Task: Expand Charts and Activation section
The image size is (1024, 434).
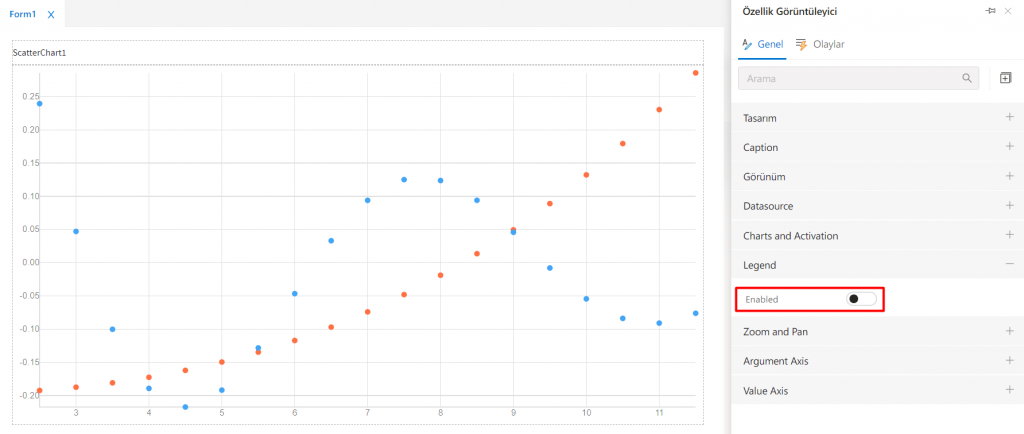Action: (x=1009, y=235)
